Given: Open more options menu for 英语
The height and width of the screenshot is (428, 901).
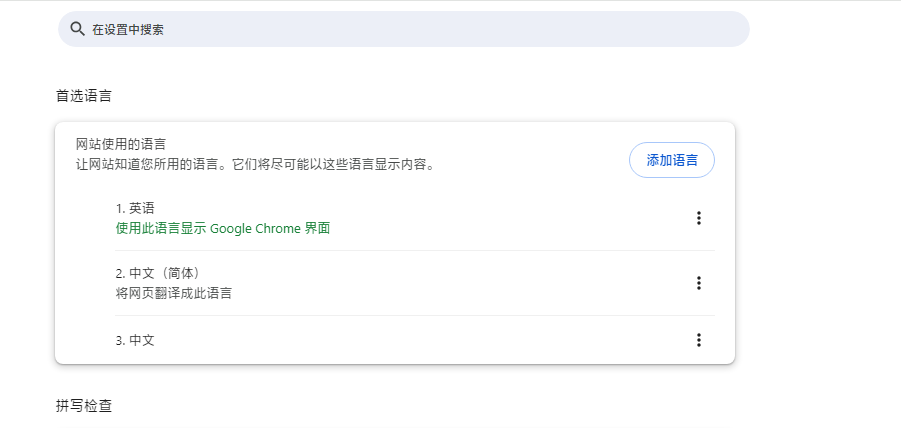Looking at the screenshot, I should (699, 218).
